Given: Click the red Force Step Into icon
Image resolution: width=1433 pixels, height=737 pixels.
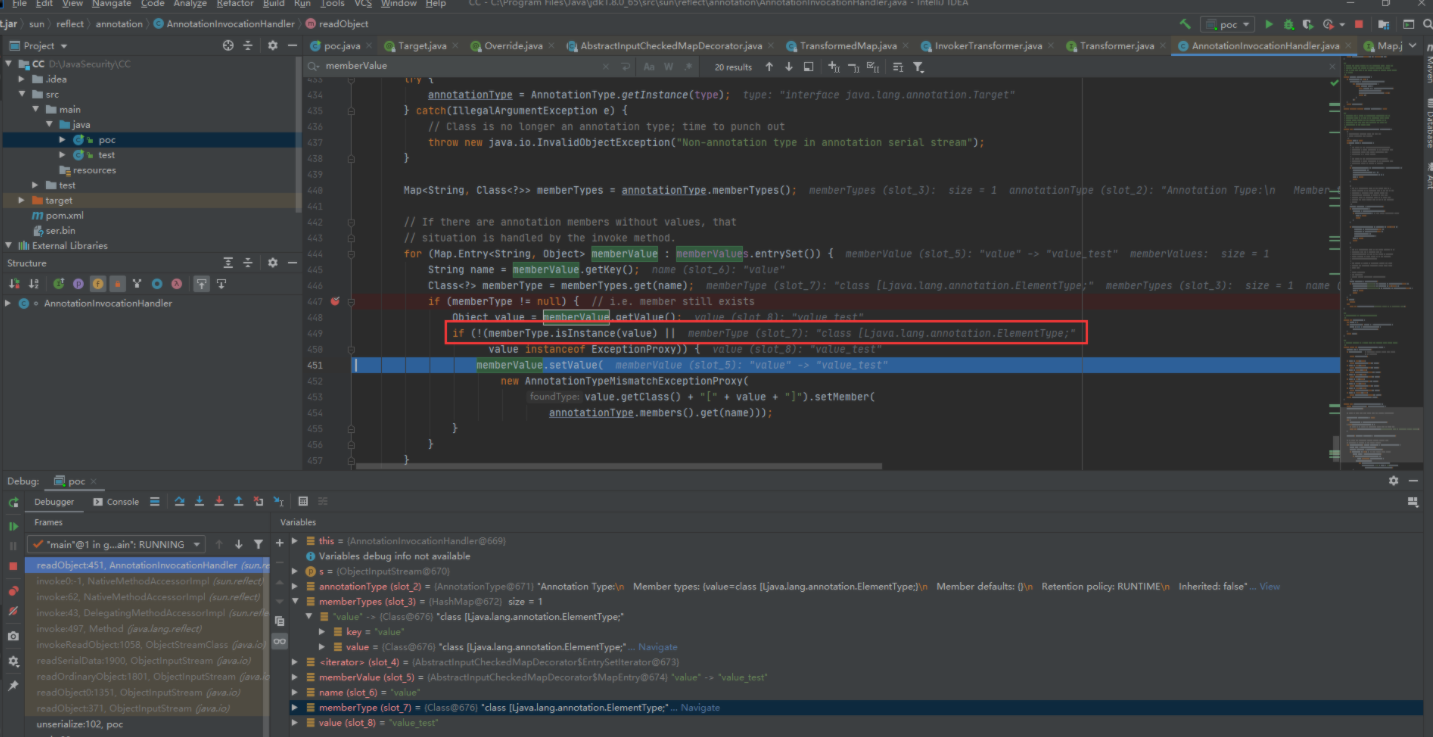Looking at the screenshot, I should (x=219, y=502).
